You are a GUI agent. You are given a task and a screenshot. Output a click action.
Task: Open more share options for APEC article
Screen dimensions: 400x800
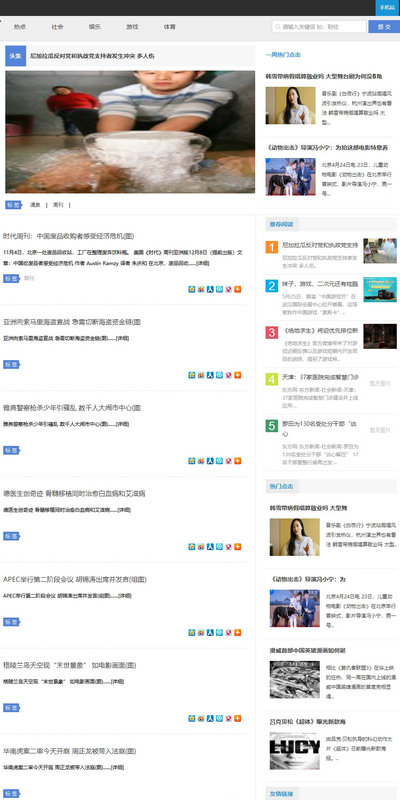(x=238, y=632)
